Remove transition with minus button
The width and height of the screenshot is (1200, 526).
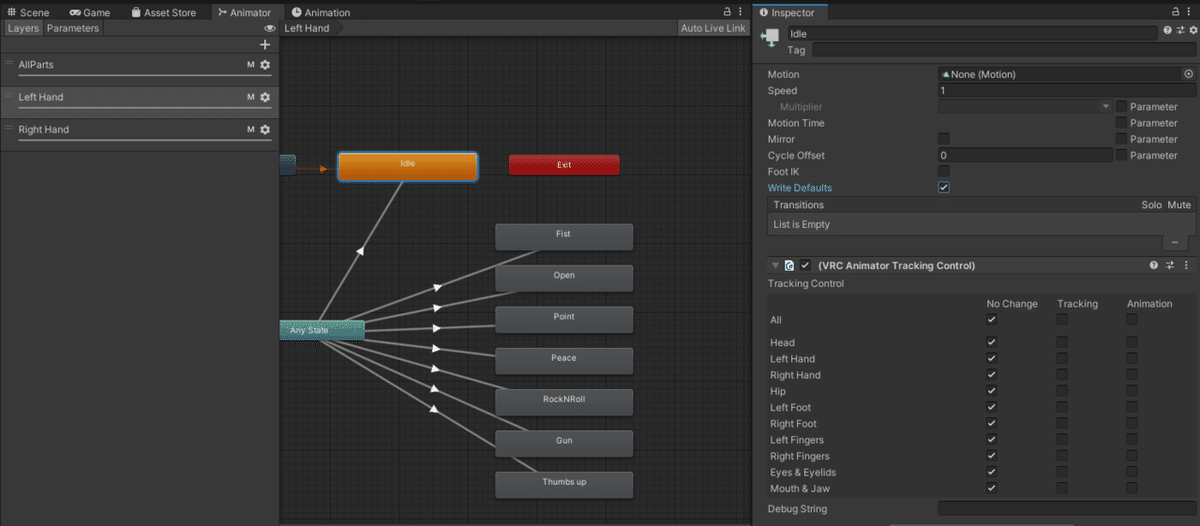pos(1174,242)
